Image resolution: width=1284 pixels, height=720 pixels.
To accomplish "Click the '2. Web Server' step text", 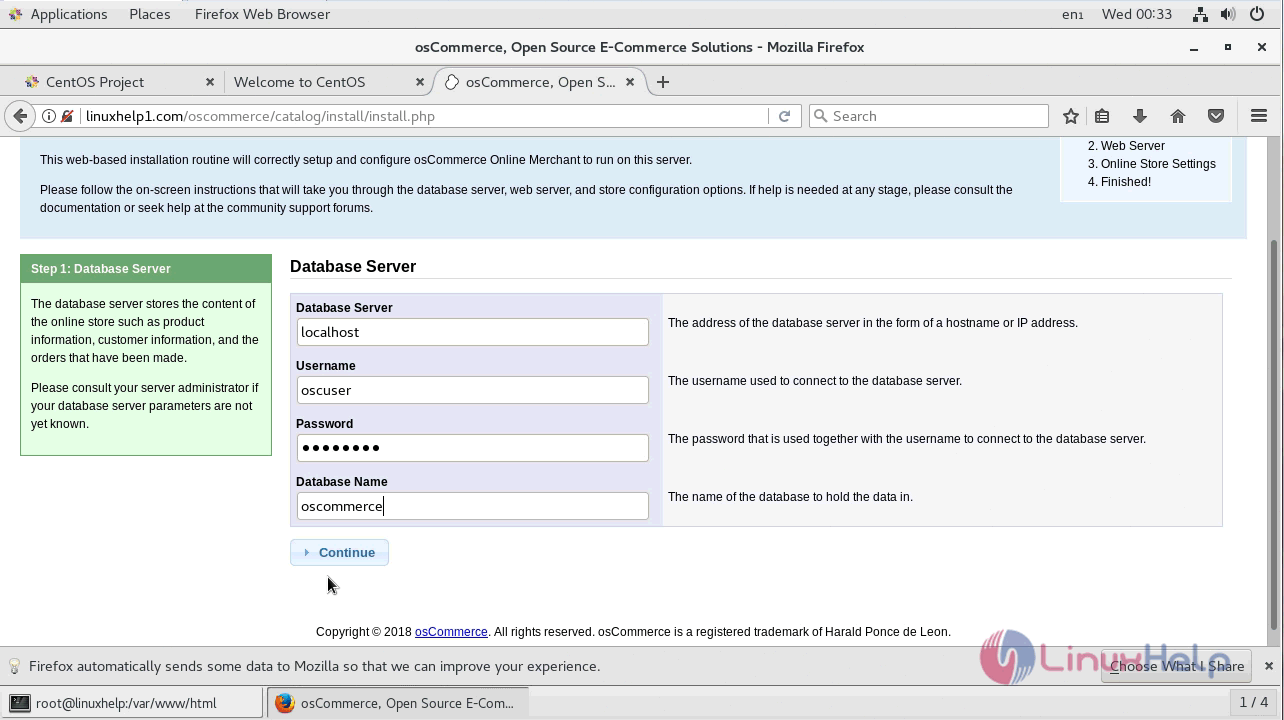I will click(1126, 146).
